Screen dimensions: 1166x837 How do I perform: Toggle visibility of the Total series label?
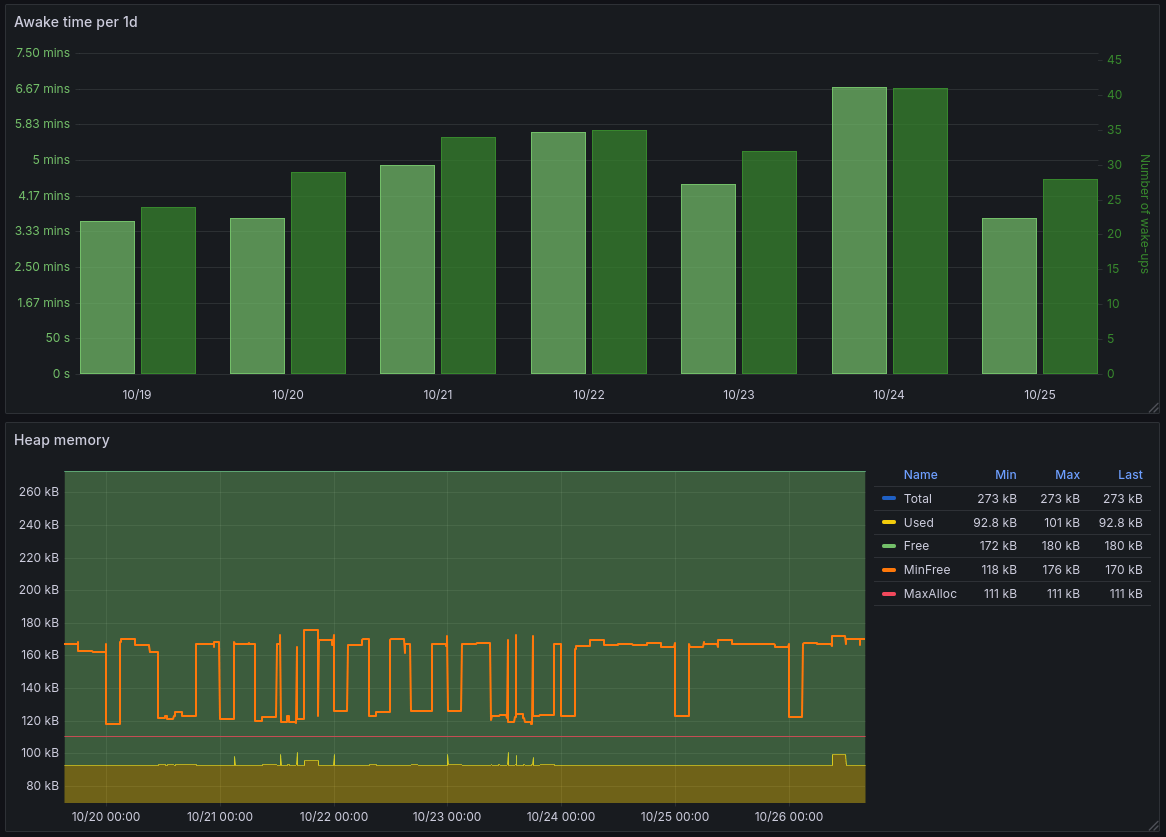(917, 499)
